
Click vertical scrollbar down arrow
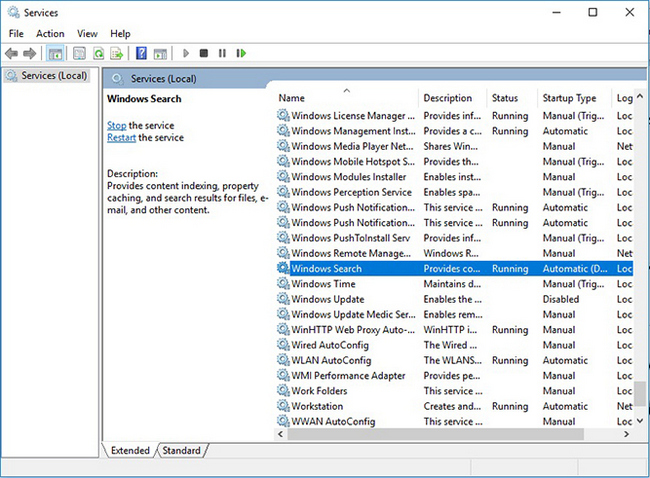point(640,421)
